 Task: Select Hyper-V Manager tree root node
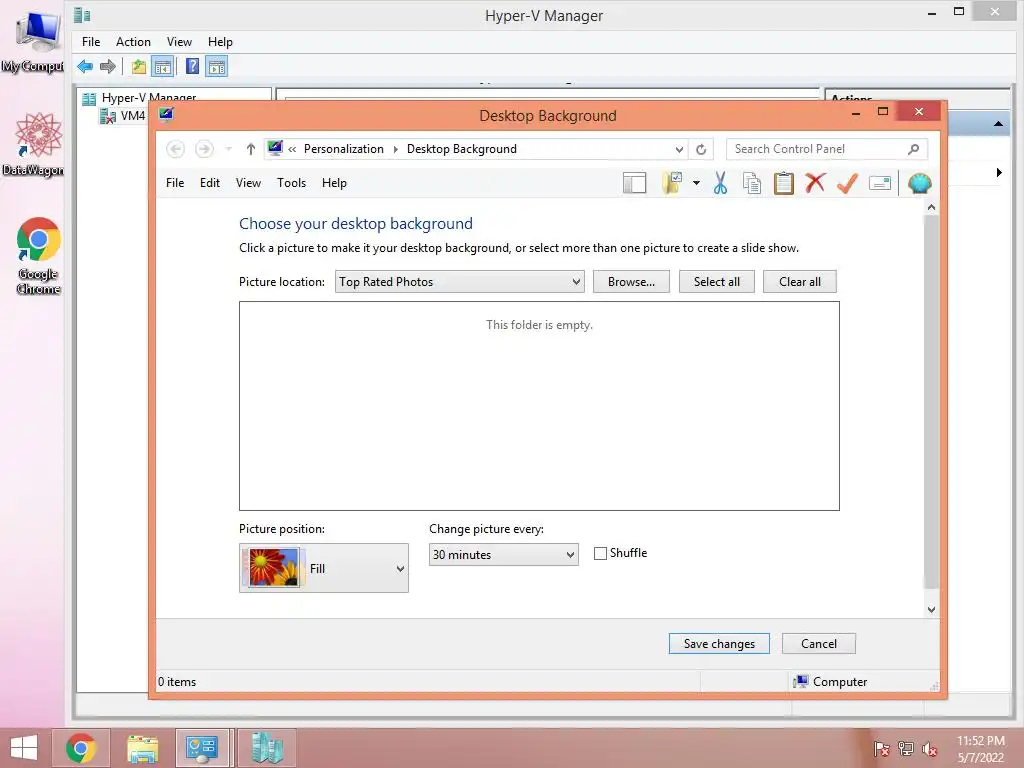coord(148,98)
